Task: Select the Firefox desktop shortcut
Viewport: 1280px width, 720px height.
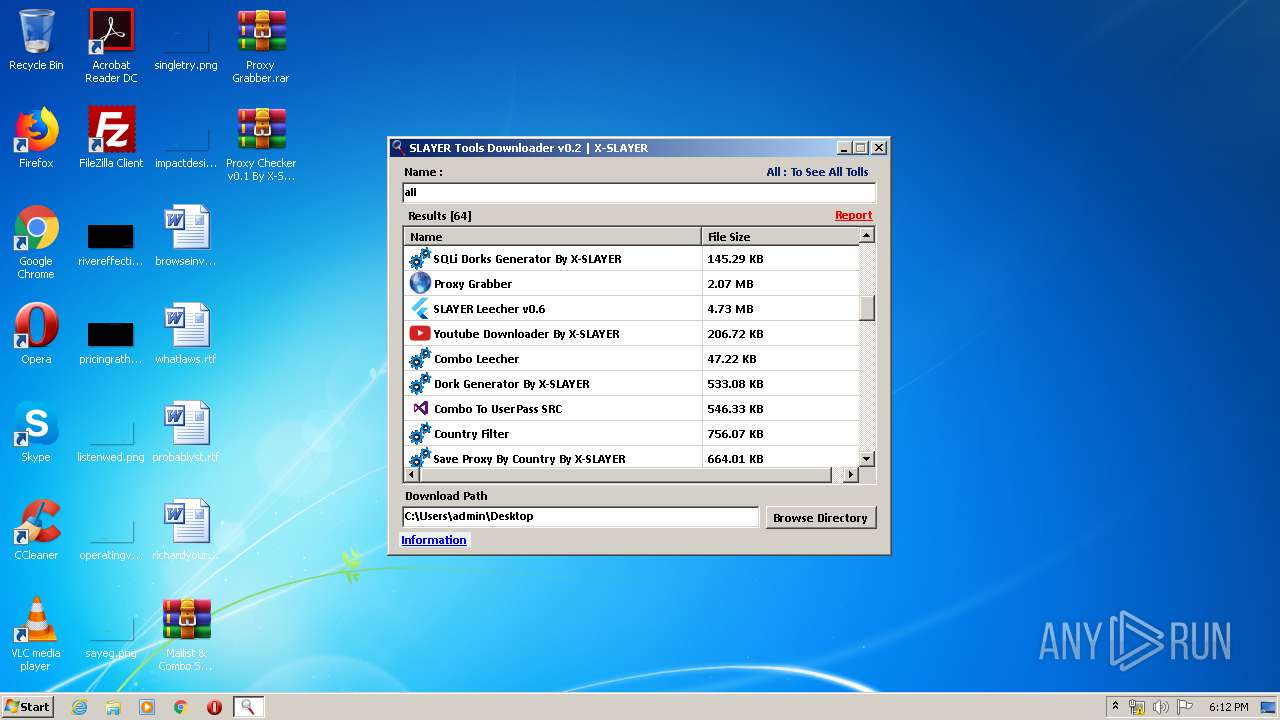Action: [36, 138]
